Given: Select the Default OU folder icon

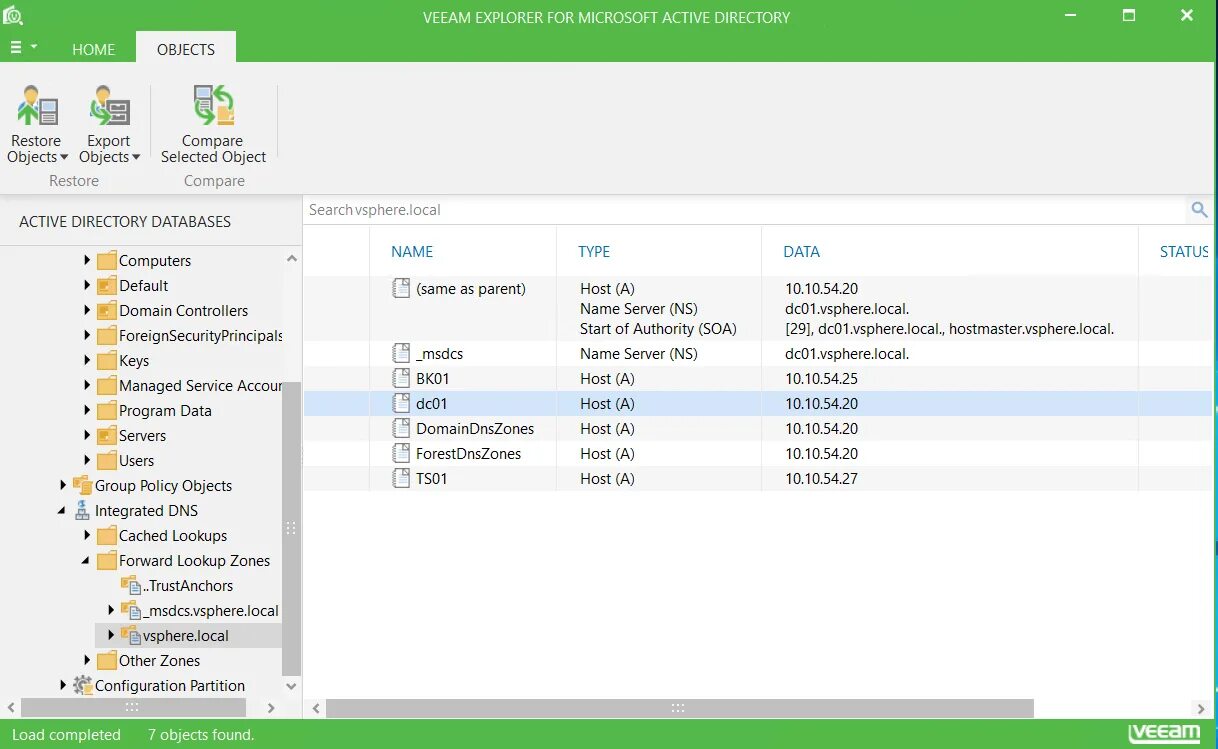Looking at the screenshot, I should [x=106, y=286].
